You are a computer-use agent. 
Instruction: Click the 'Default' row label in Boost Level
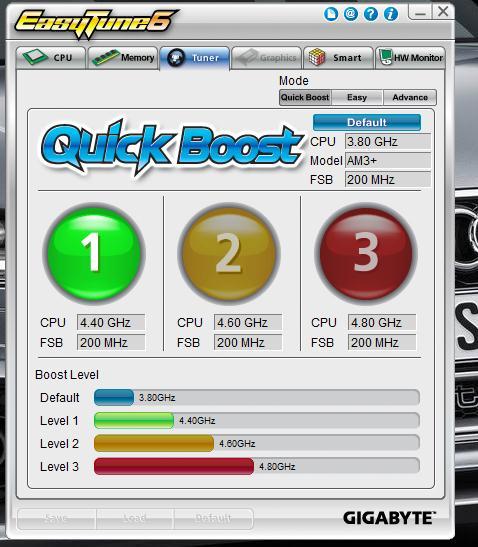[60, 398]
